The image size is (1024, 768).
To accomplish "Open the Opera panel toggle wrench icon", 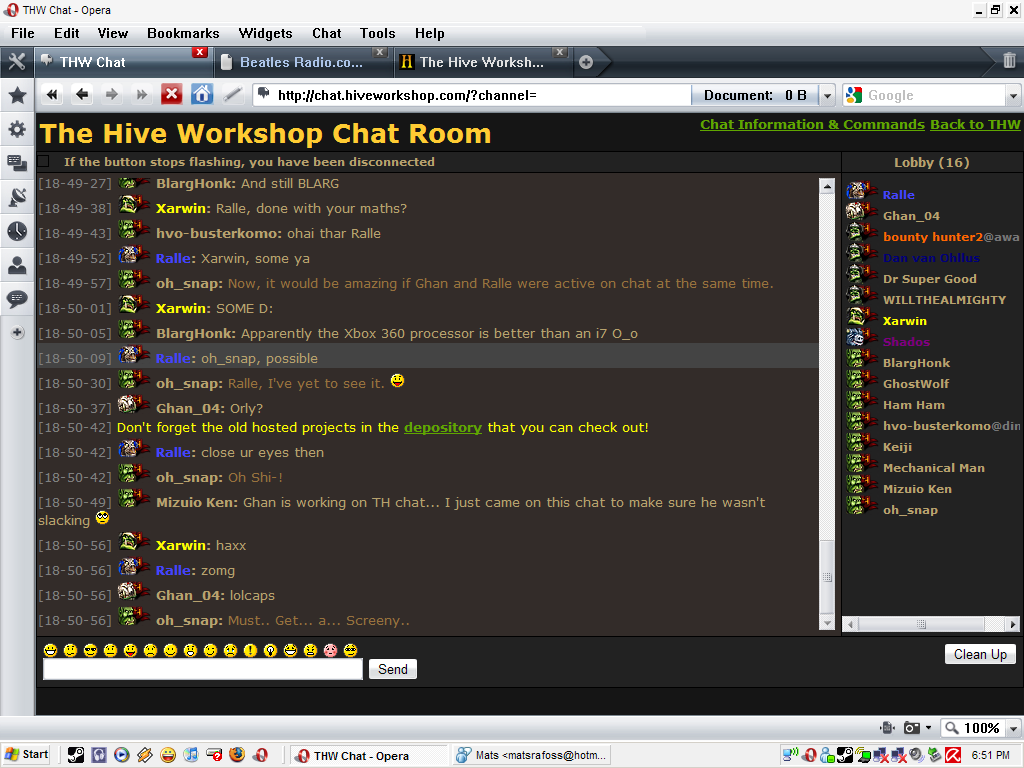I will click(17, 62).
